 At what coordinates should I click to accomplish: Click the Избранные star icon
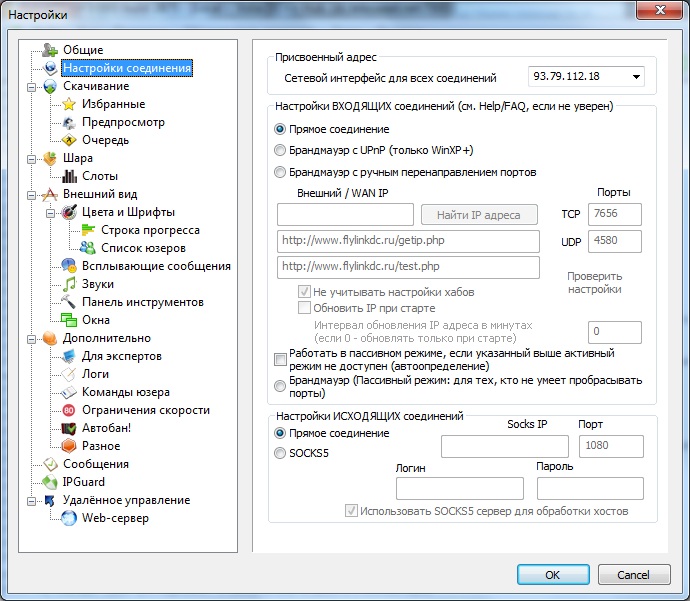pyautogui.click(x=69, y=104)
